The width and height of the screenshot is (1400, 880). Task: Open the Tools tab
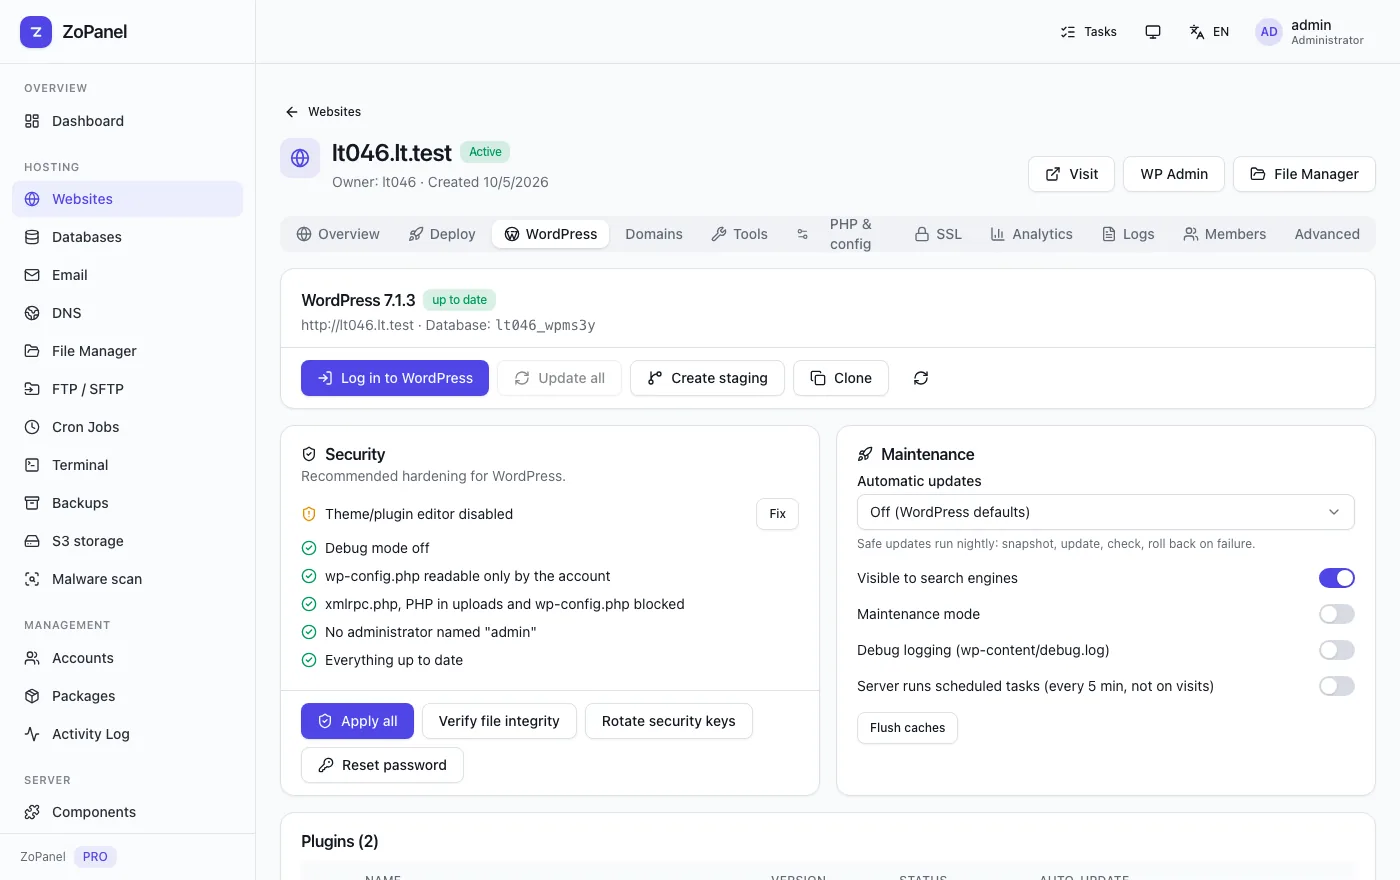pos(739,234)
